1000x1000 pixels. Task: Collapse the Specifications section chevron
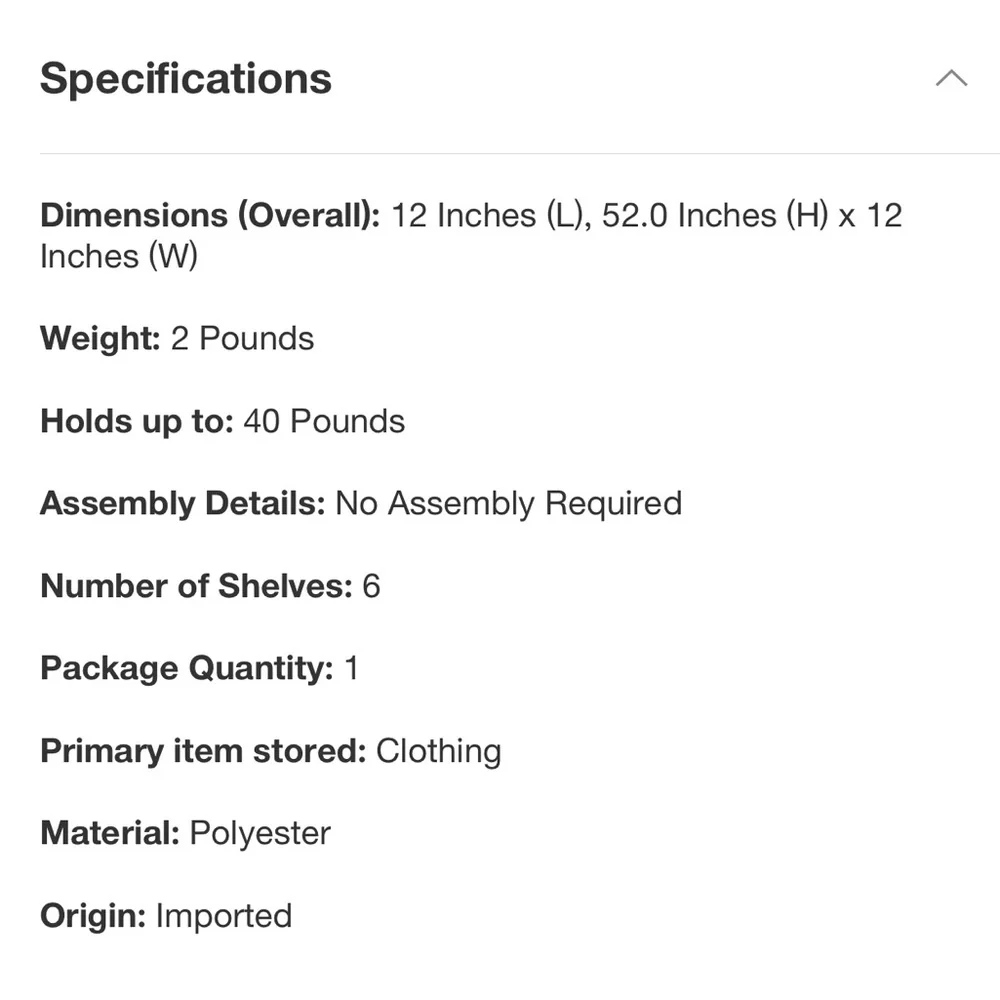click(951, 78)
